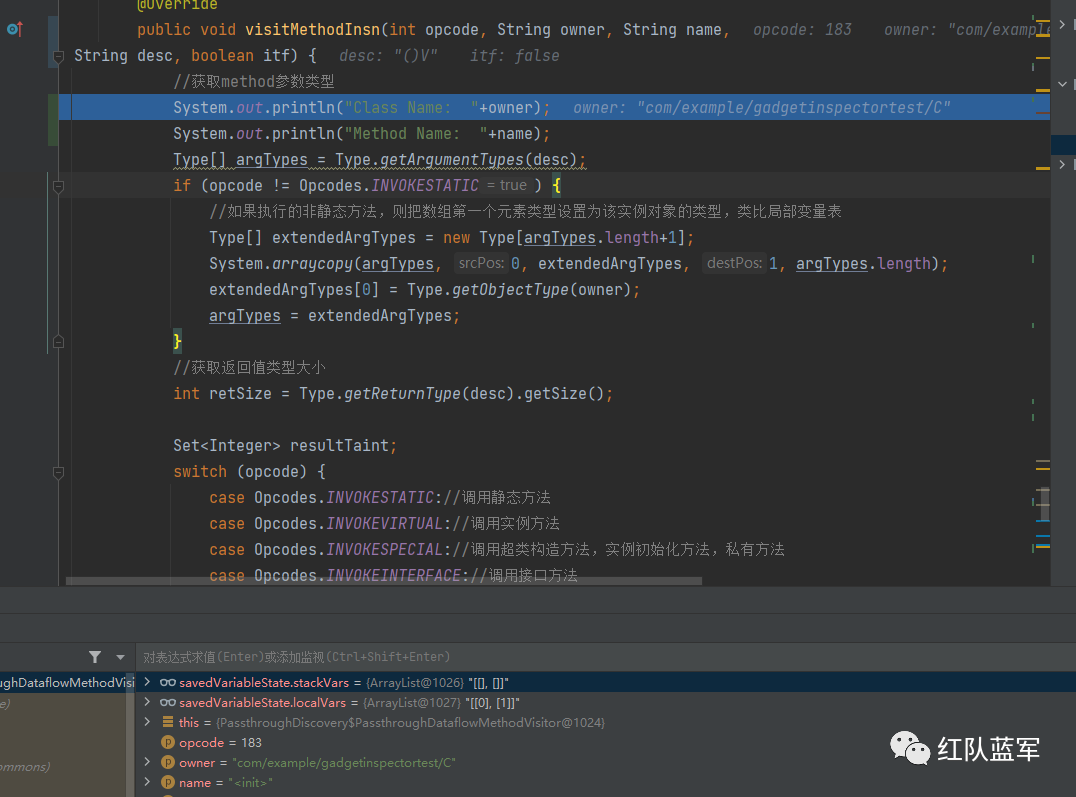
Task: Click case Opcodes.INVOKESTATIC line
Action: pos(379,498)
